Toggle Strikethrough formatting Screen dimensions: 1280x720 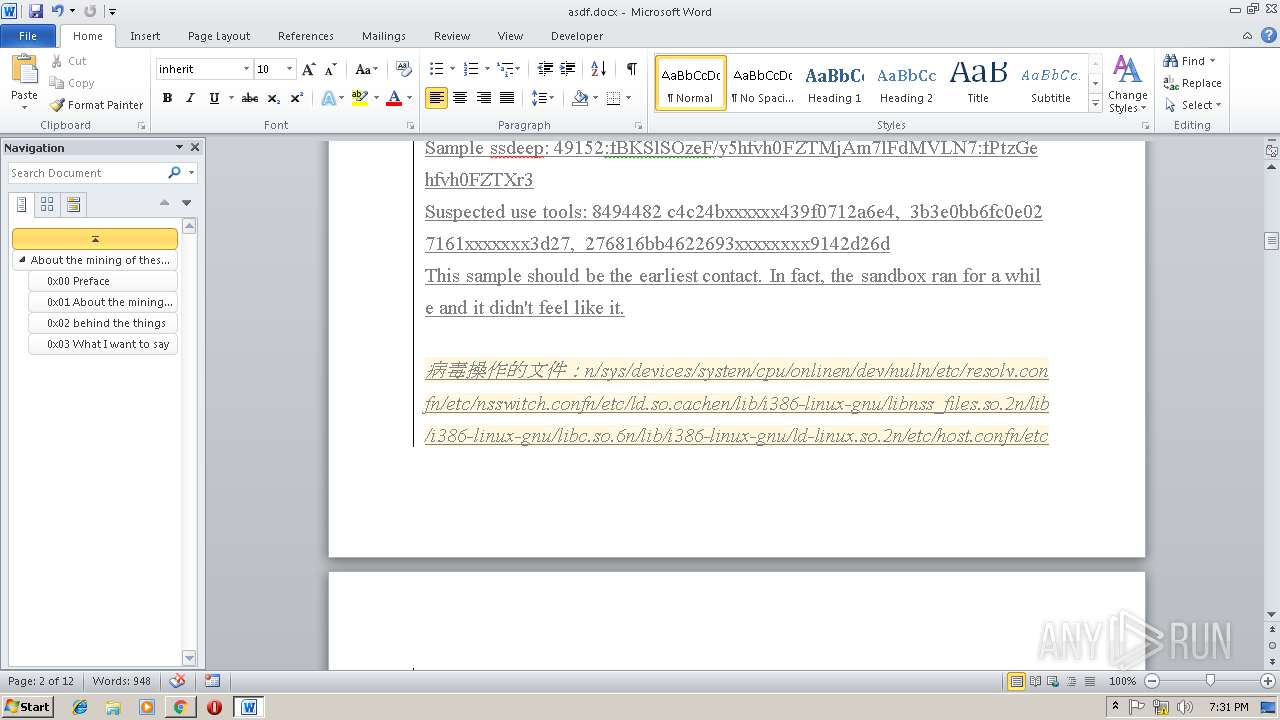pos(250,98)
